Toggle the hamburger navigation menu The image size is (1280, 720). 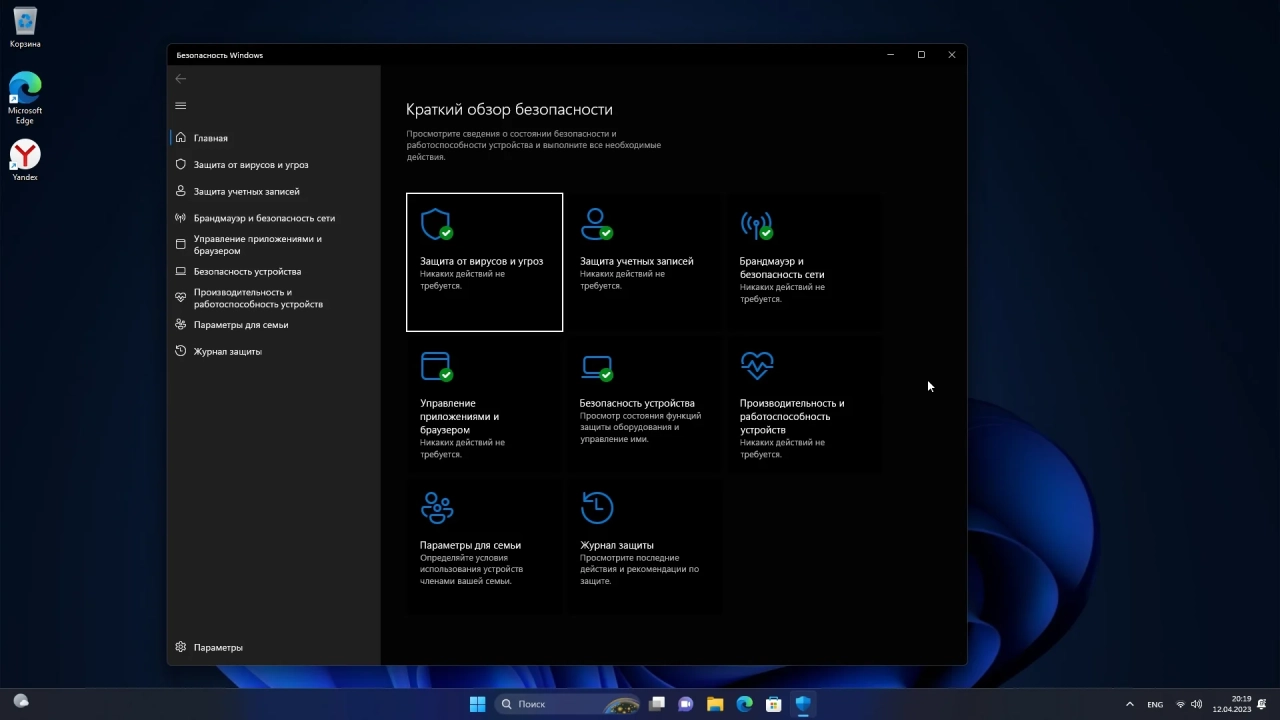(x=181, y=106)
